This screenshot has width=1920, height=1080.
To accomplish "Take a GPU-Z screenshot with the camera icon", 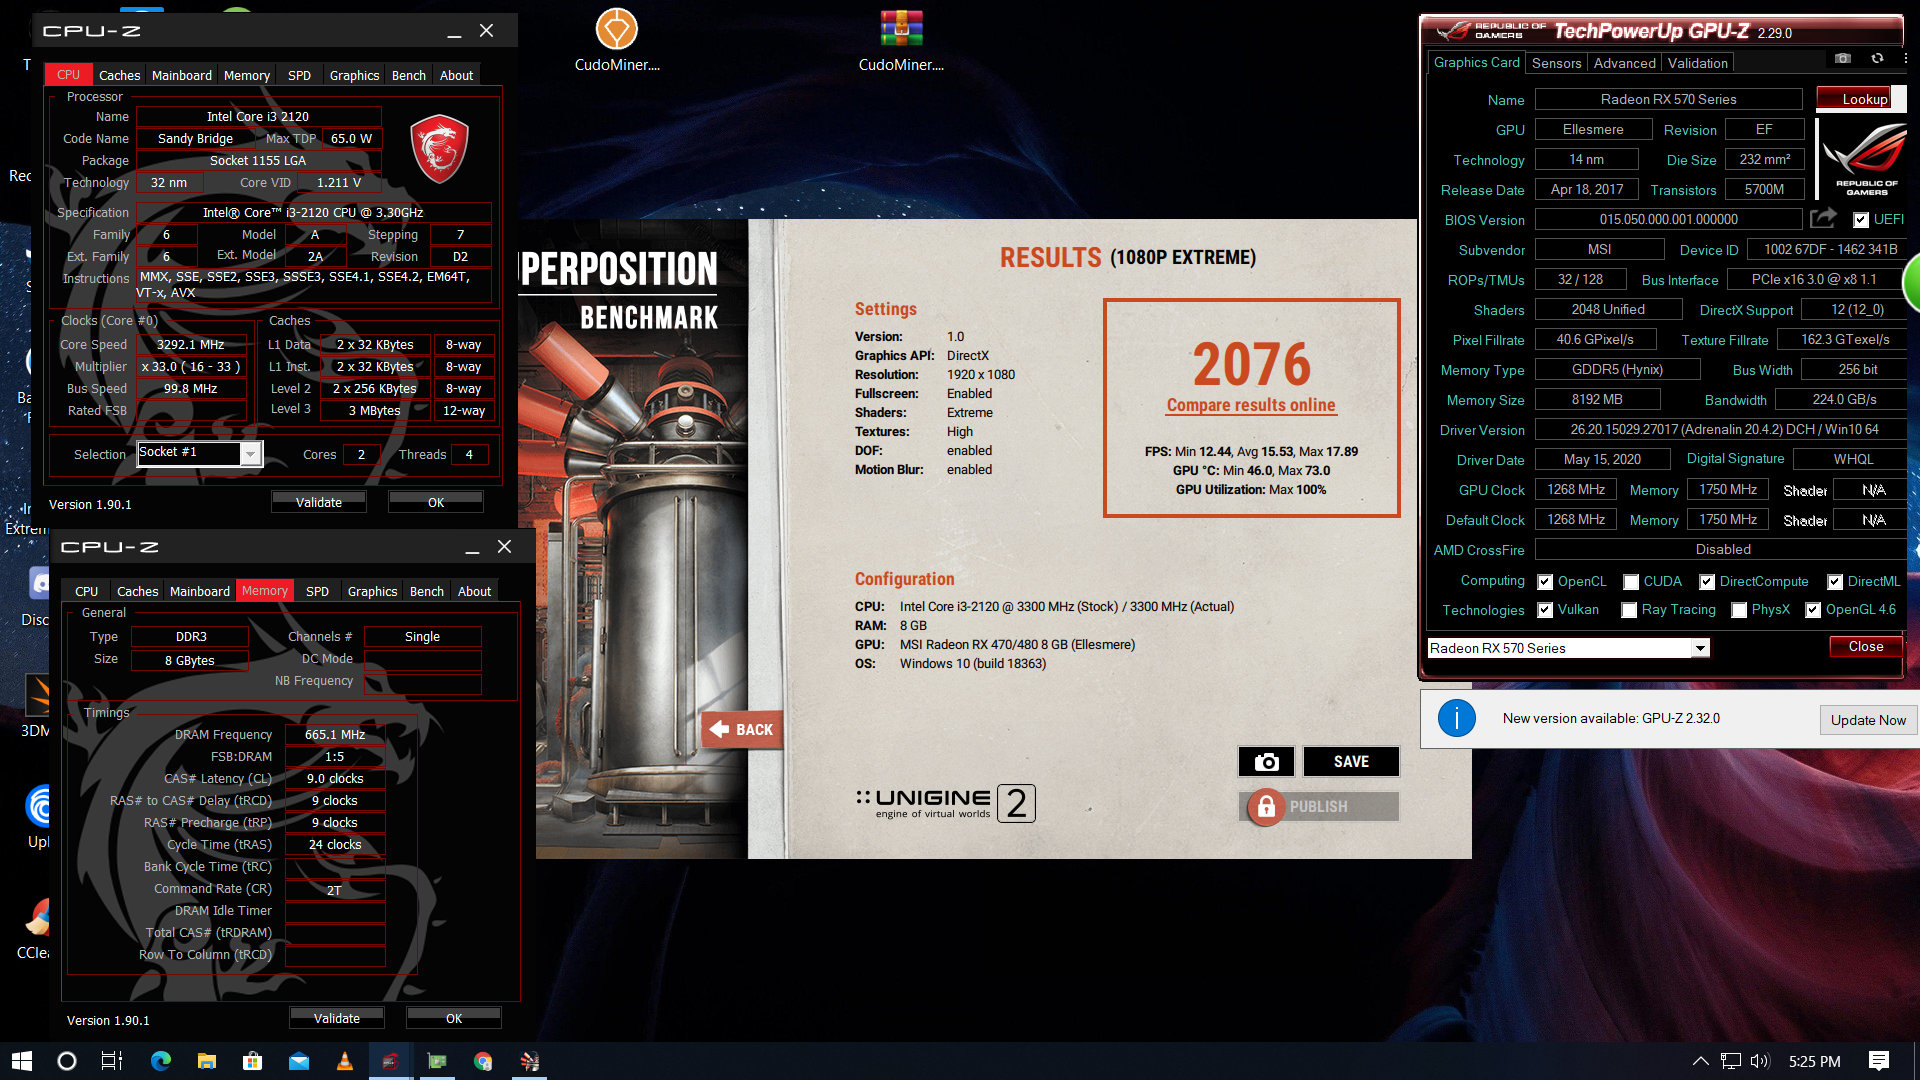I will click(1843, 59).
